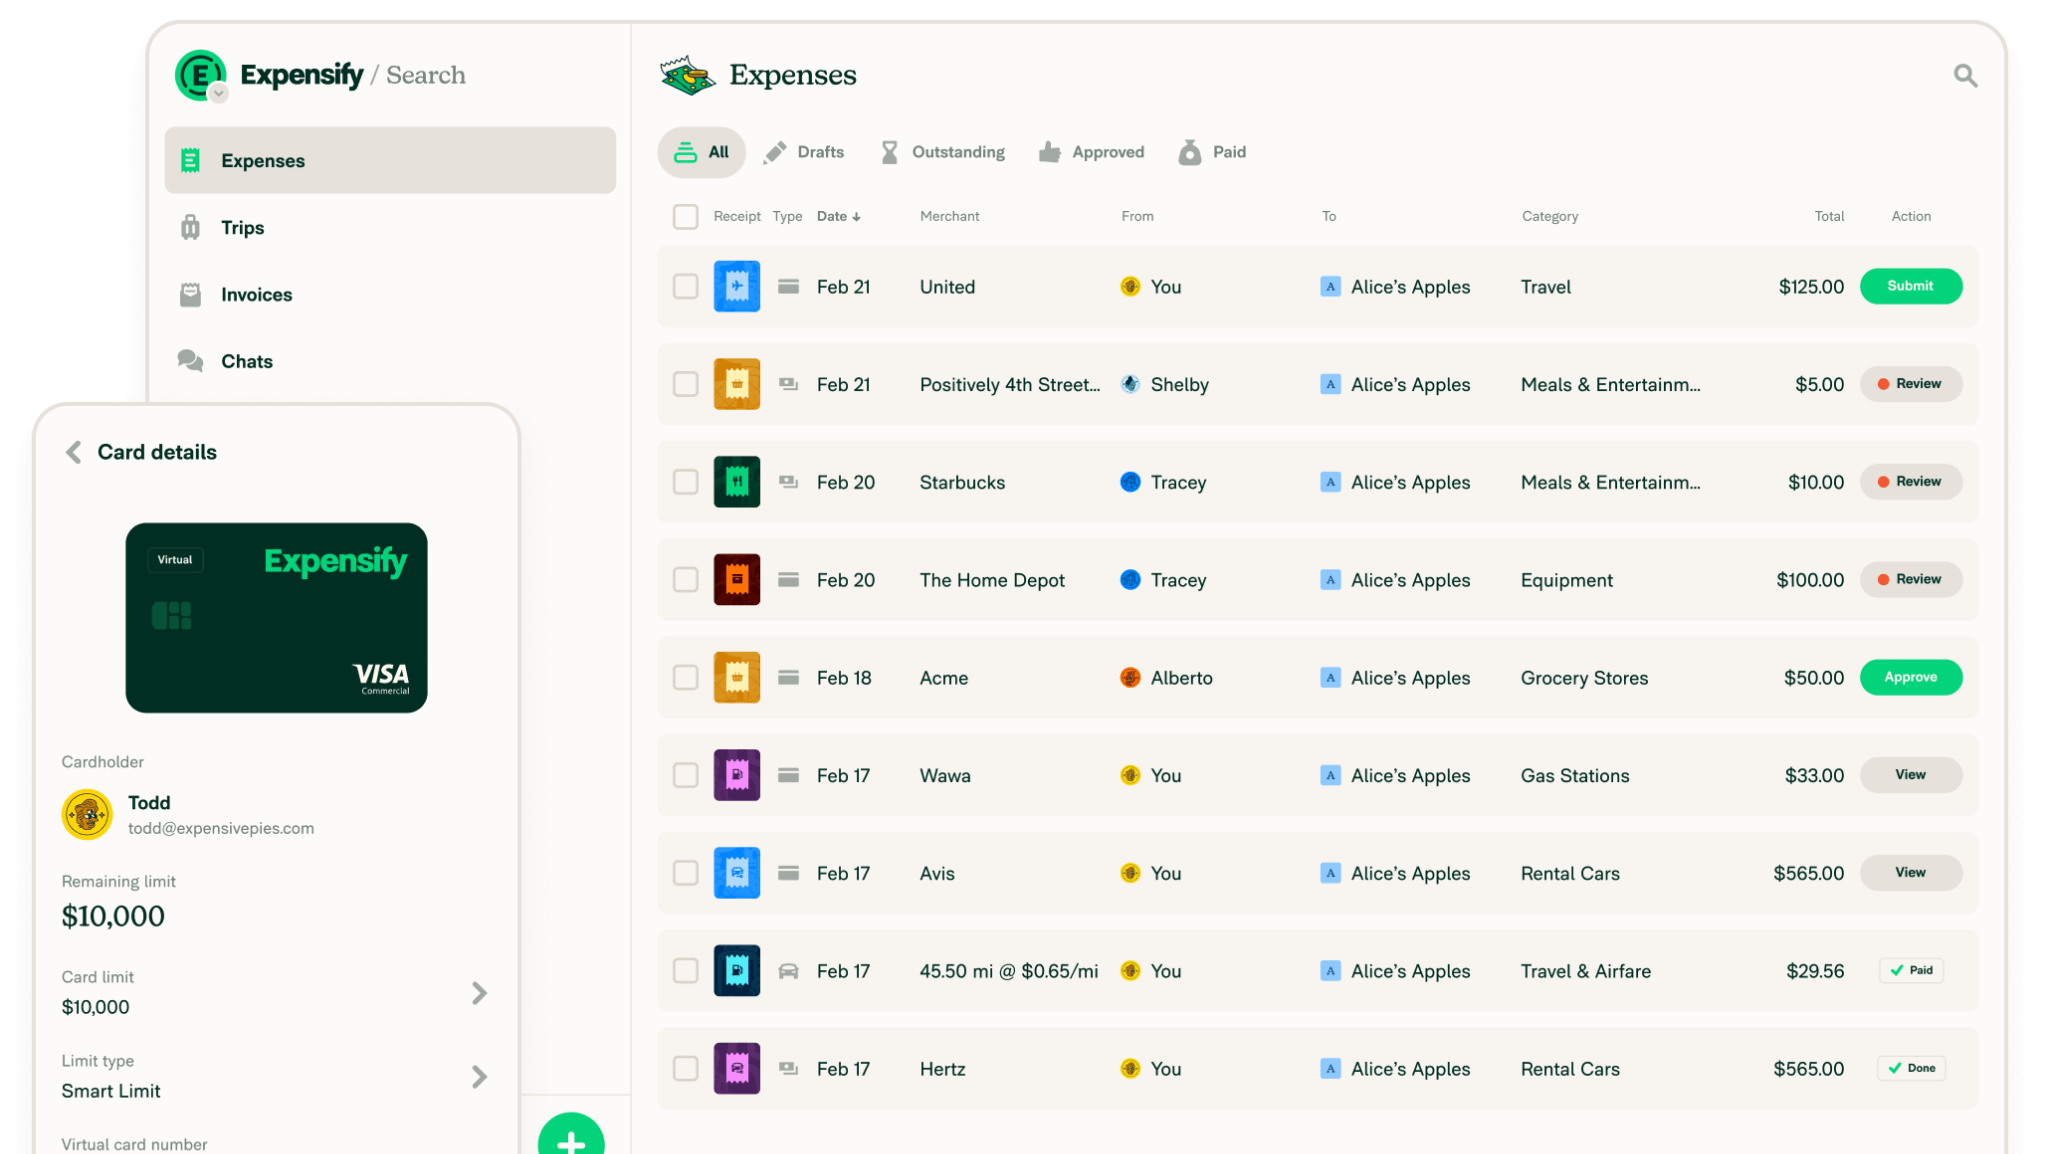Tick the Wawa expense checkbox

point(685,775)
